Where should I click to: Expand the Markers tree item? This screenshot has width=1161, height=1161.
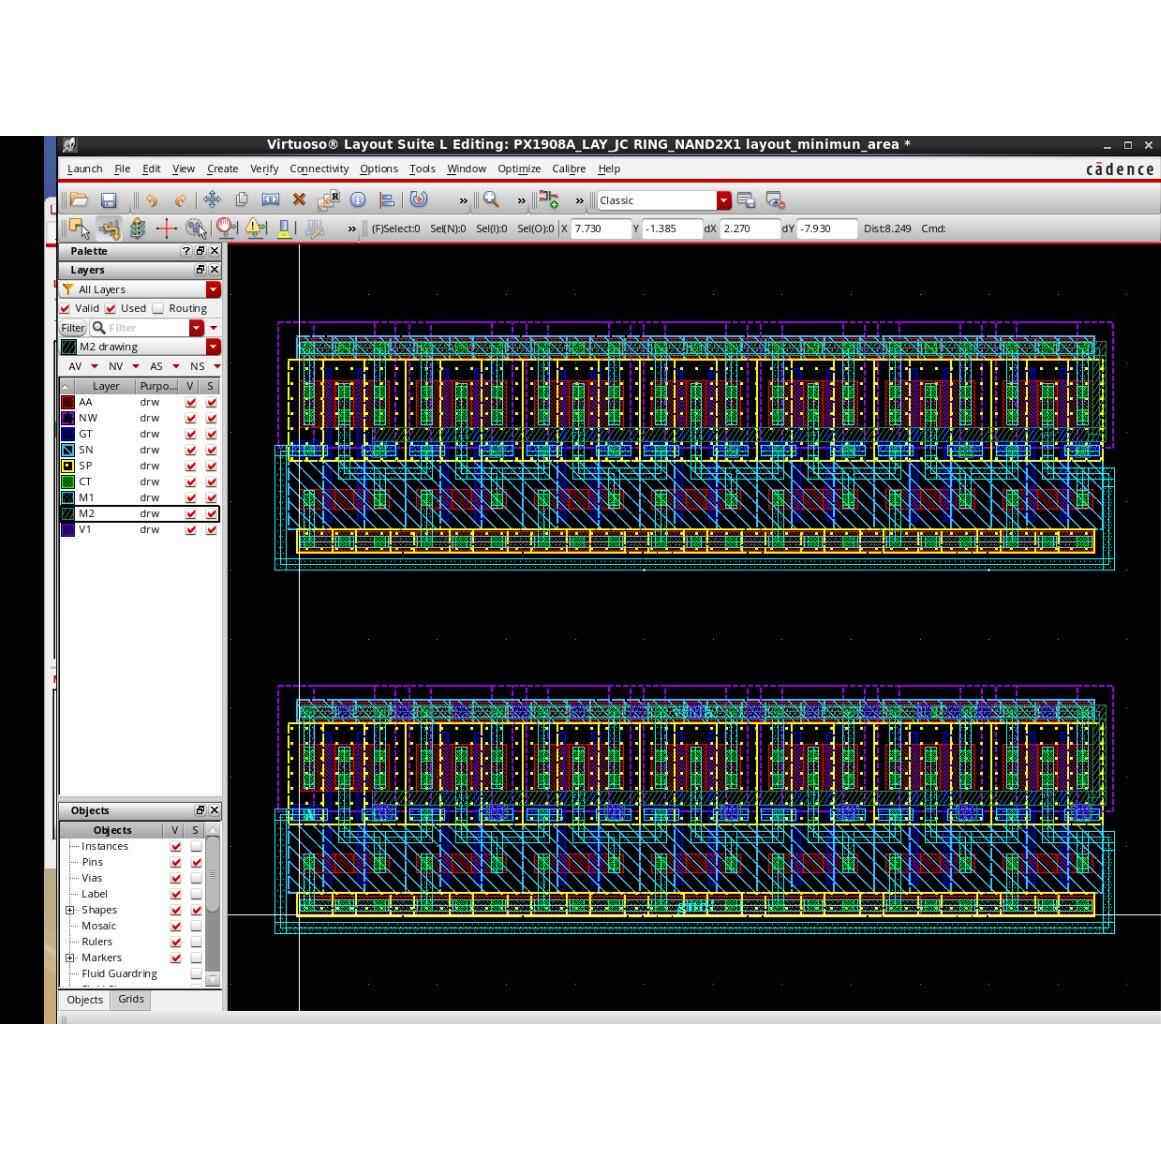(70, 958)
